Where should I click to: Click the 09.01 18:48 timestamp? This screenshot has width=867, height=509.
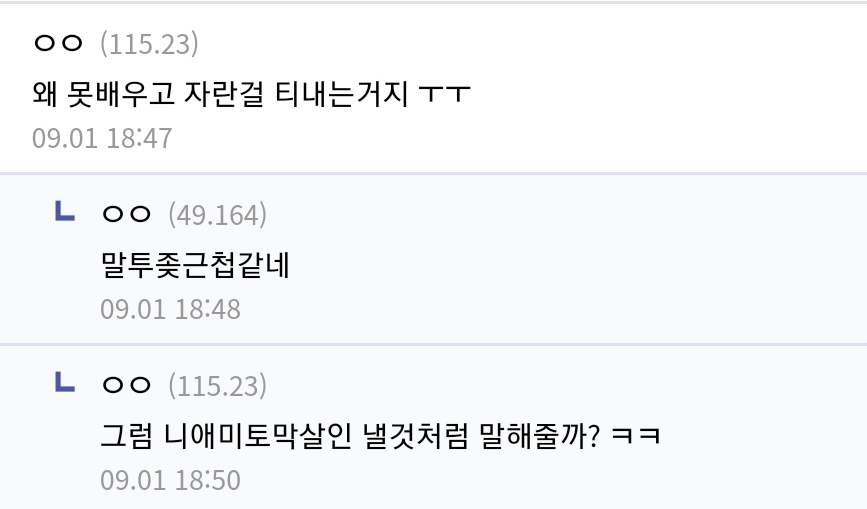pos(170,309)
